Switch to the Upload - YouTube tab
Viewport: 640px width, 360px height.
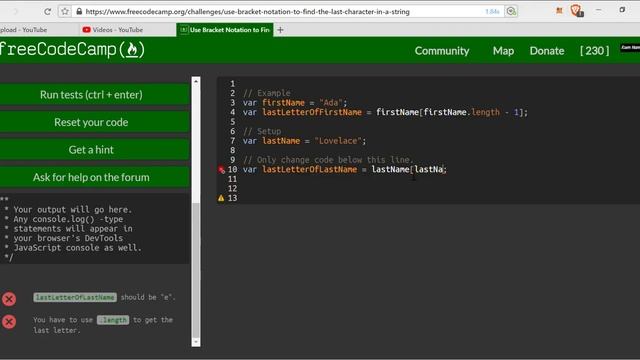tap(23, 30)
